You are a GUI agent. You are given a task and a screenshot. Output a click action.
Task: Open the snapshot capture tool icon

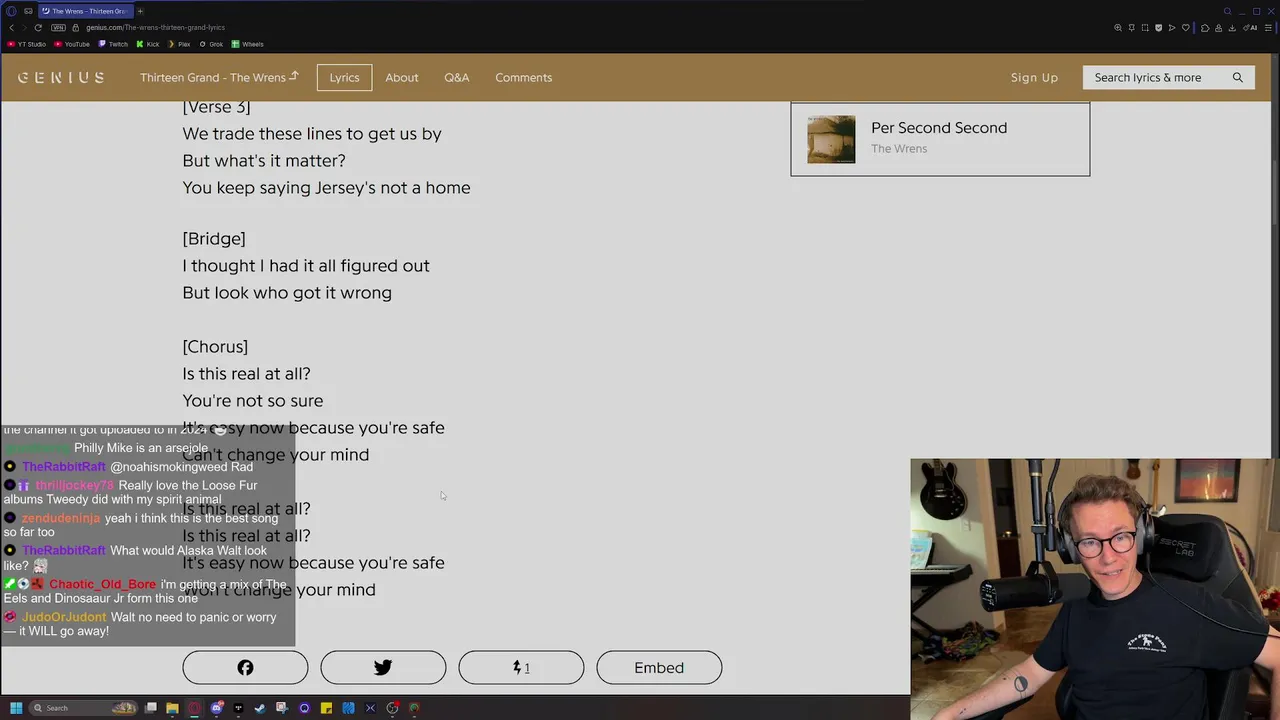[x=1145, y=27]
